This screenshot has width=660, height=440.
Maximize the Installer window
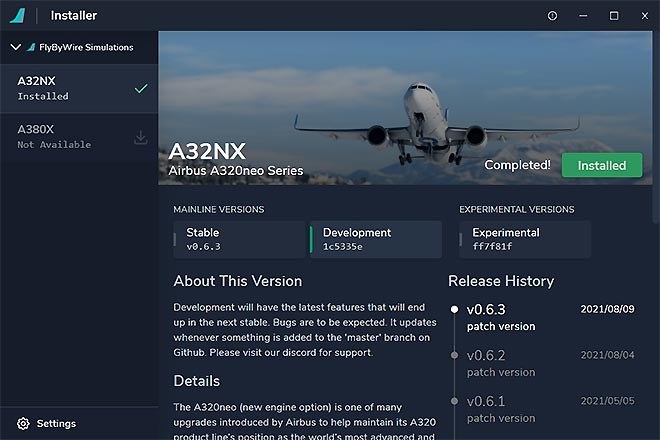coord(614,15)
